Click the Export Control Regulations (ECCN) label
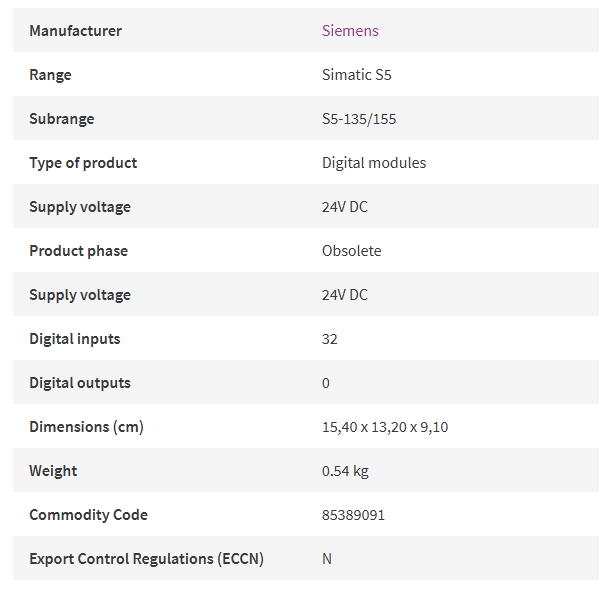Viewport: 616px width, 596px height. click(146, 559)
